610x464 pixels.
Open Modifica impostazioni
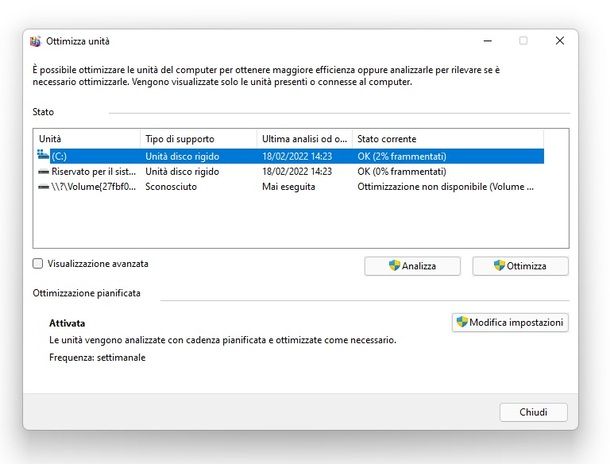tap(510, 322)
